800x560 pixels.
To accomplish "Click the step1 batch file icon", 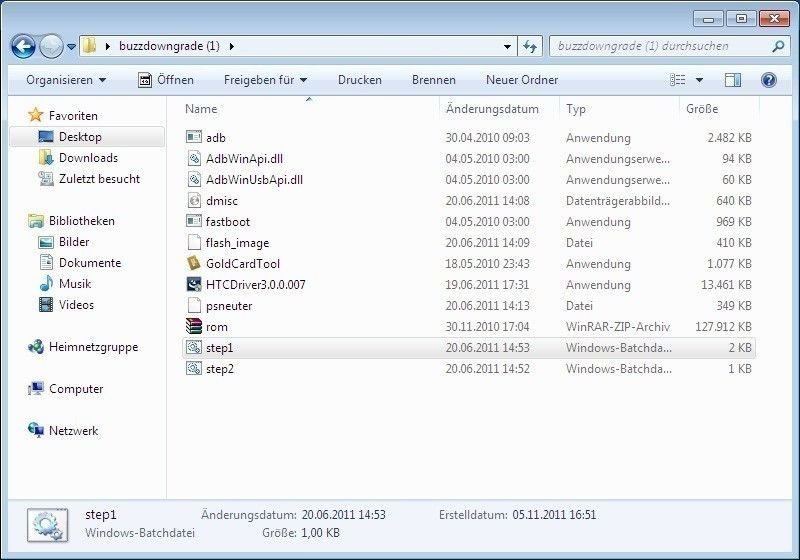I will tap(194, 347).
